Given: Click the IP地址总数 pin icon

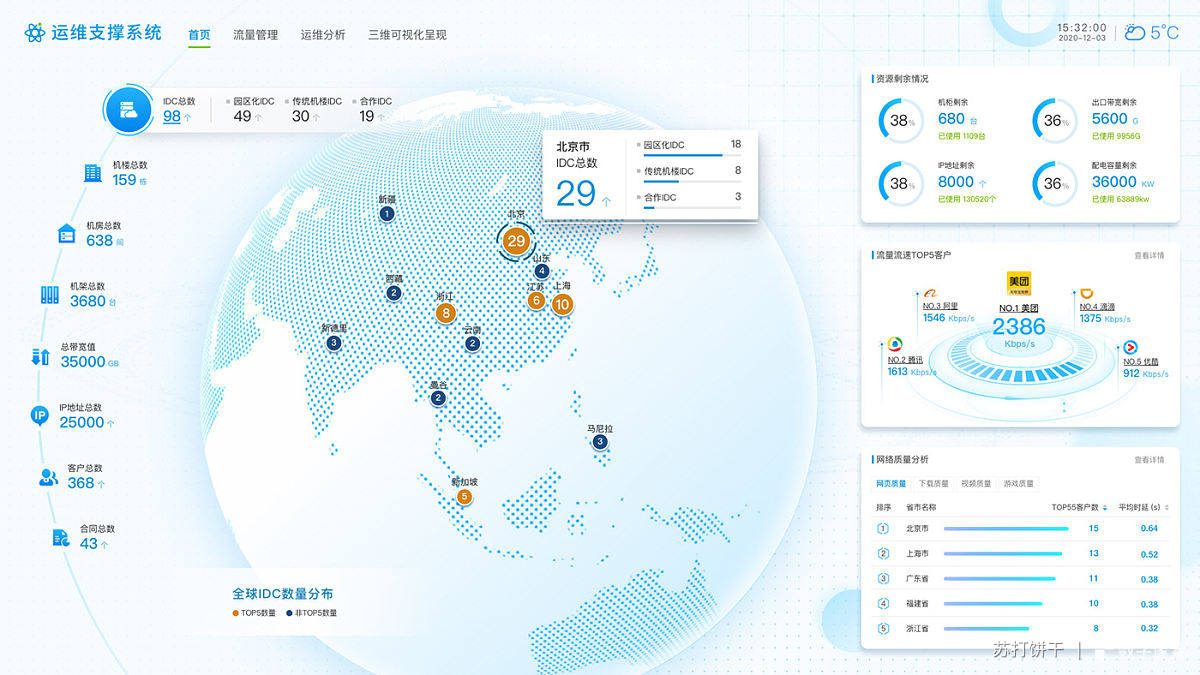Looking at the screenshot, I should [x=40, y=416].
